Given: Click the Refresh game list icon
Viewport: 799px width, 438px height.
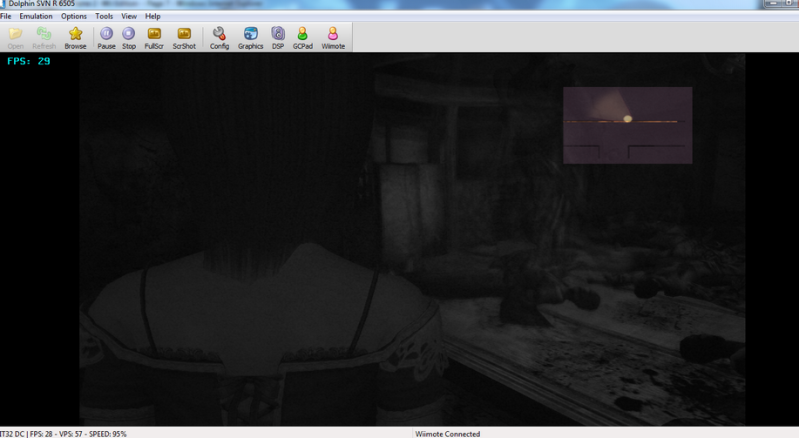Looking at the screenshot, I should pos(45,37).
